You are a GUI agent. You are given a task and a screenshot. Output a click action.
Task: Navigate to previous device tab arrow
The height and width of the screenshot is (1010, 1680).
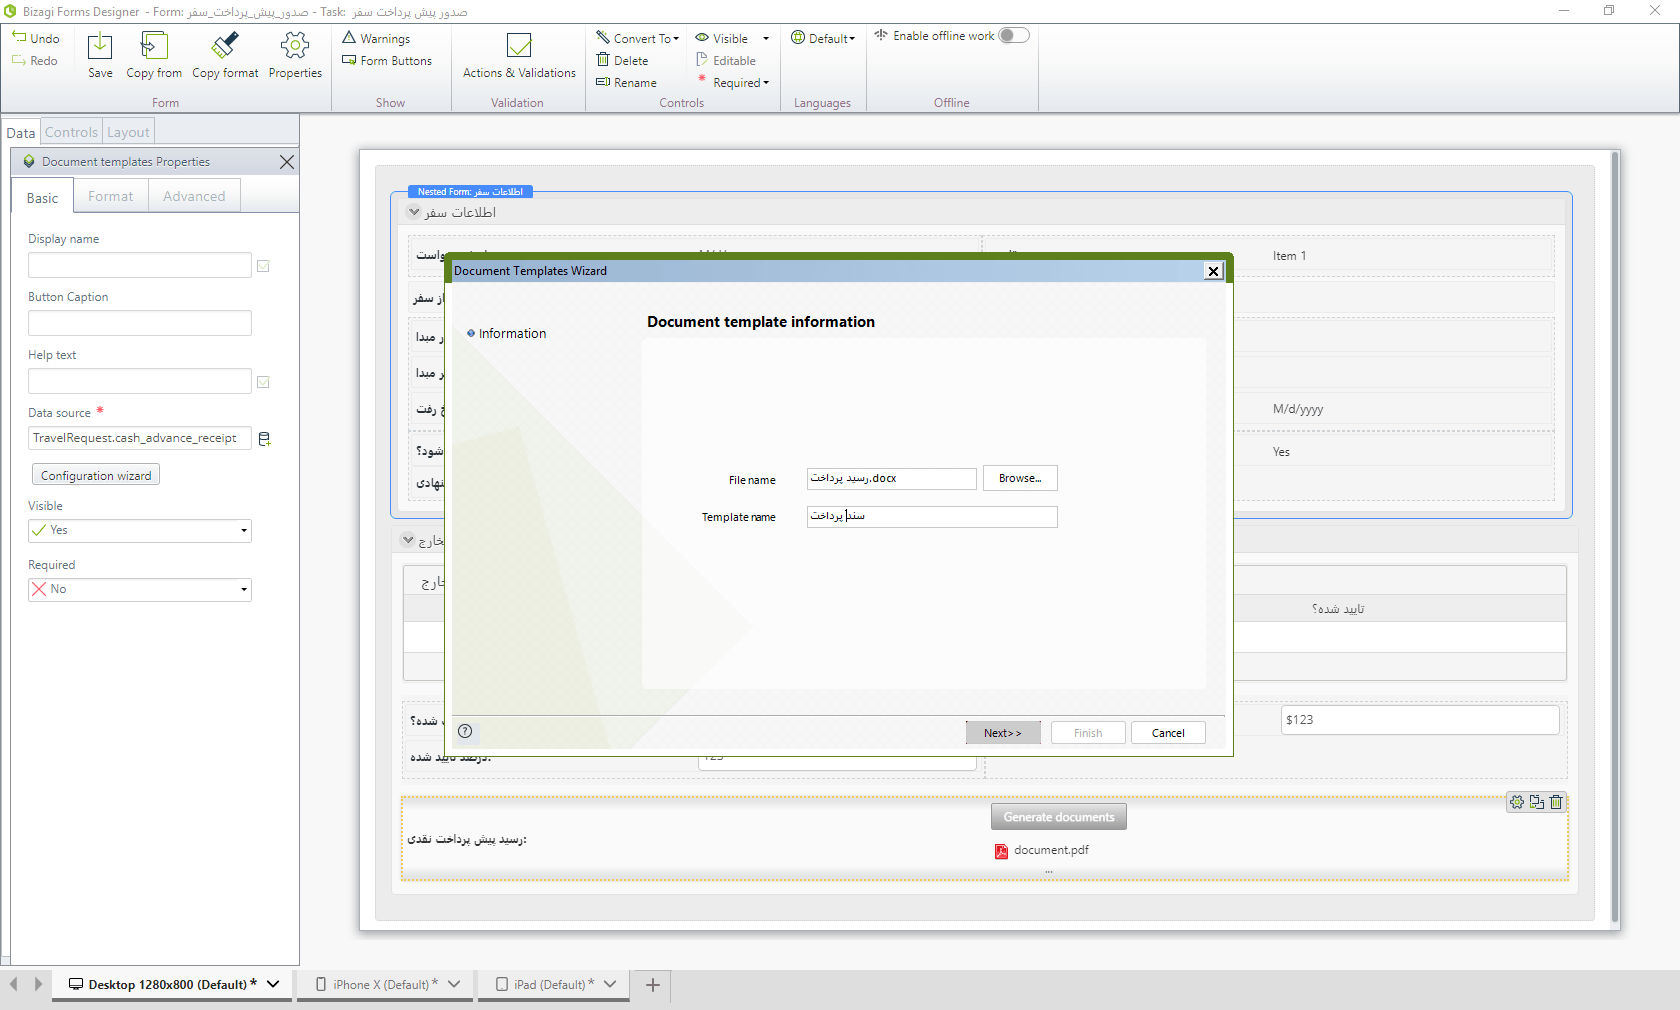[14, 984]
